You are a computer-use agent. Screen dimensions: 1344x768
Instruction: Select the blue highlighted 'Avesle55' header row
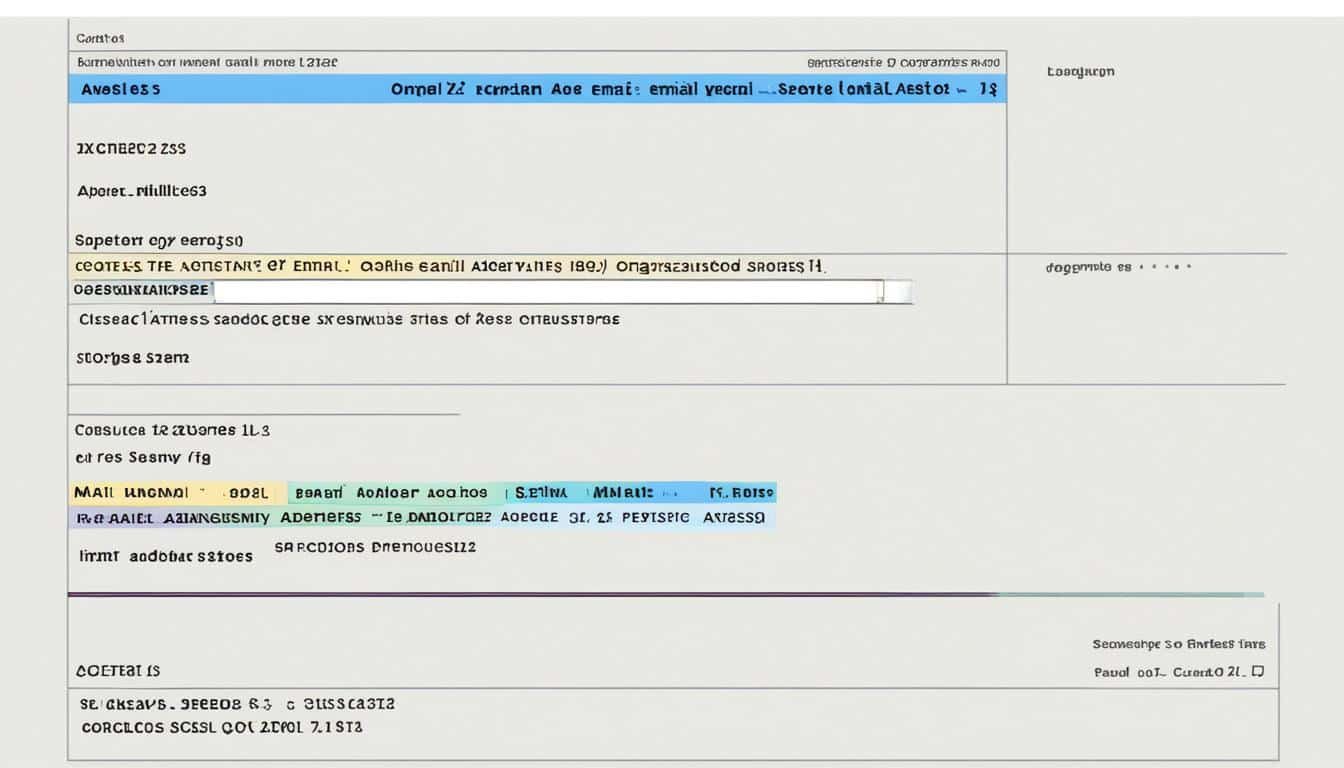(x=120, y=89)
